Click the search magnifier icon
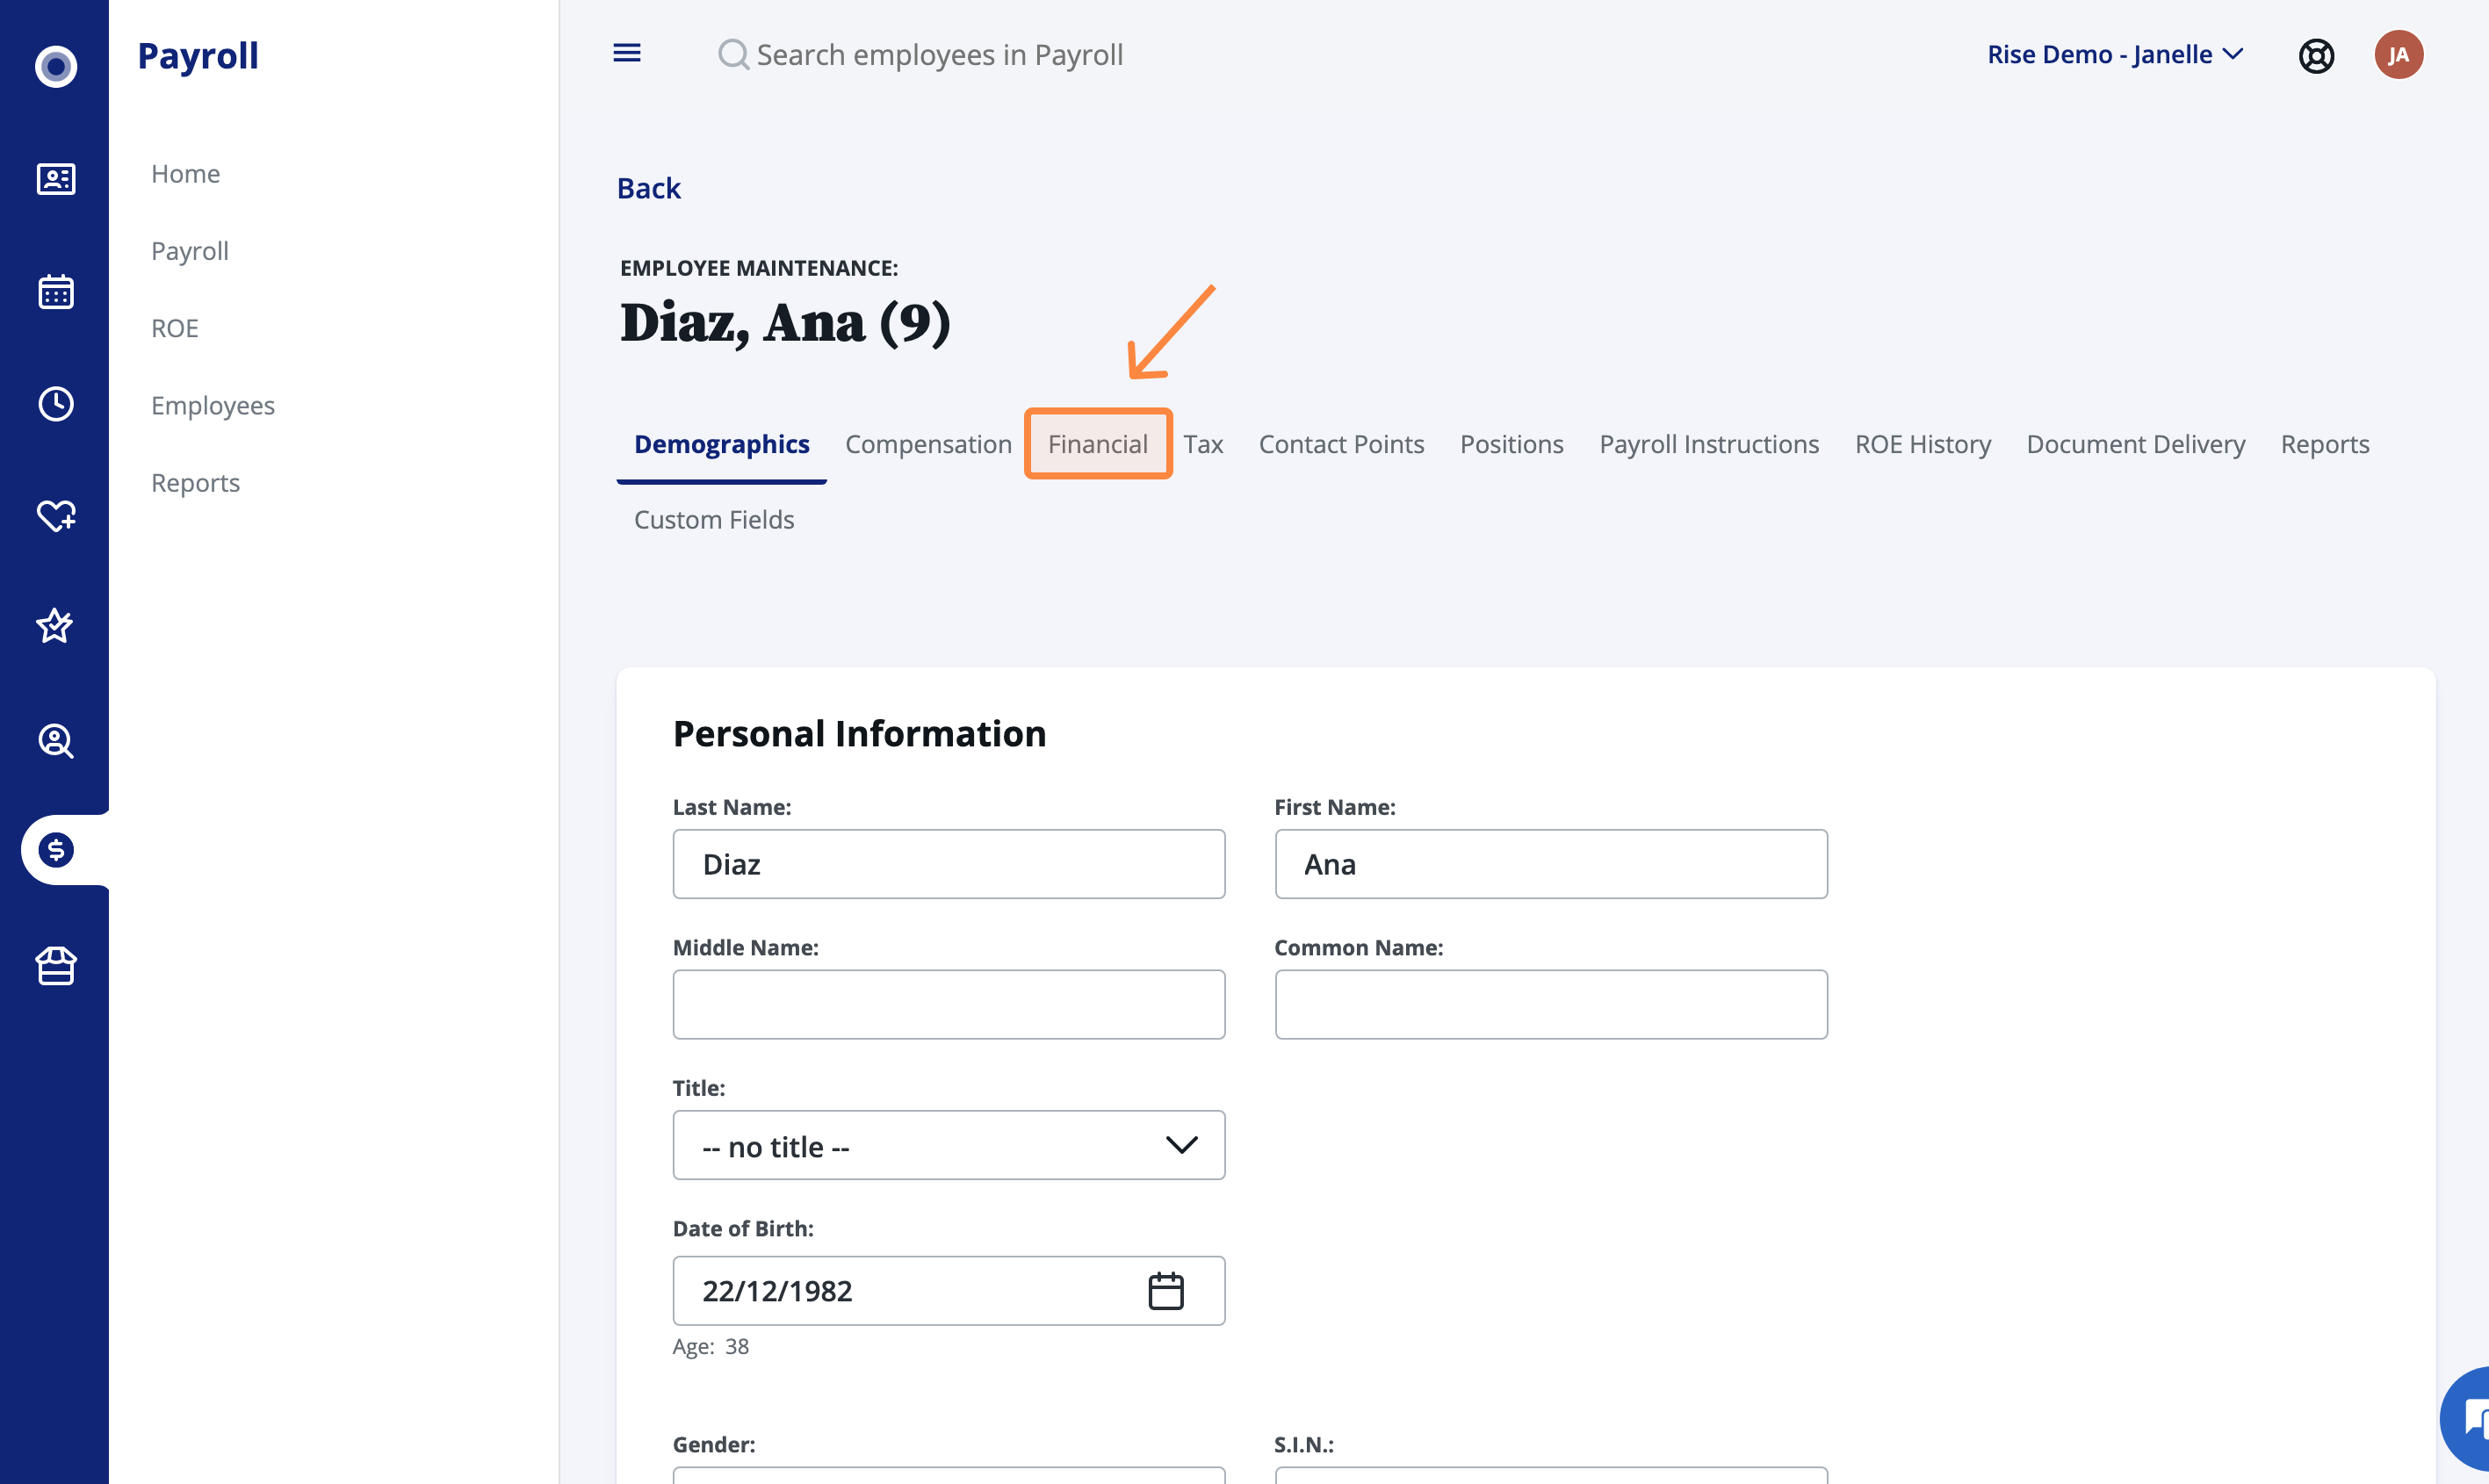This screenshot has height=1484, width=2489. coord(733,55)
